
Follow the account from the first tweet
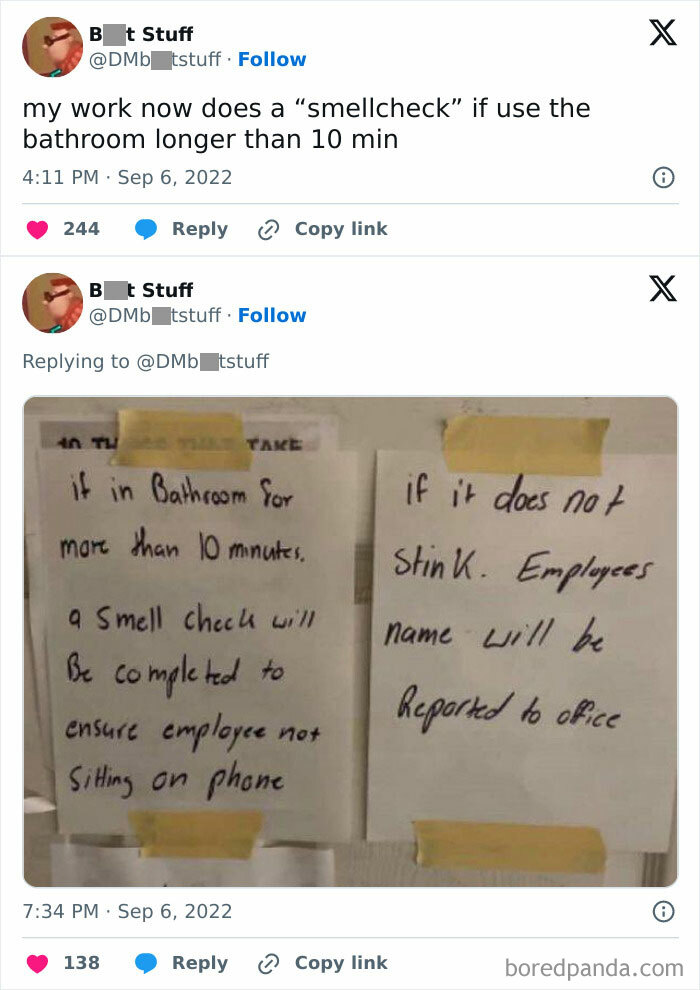point(272,59)
